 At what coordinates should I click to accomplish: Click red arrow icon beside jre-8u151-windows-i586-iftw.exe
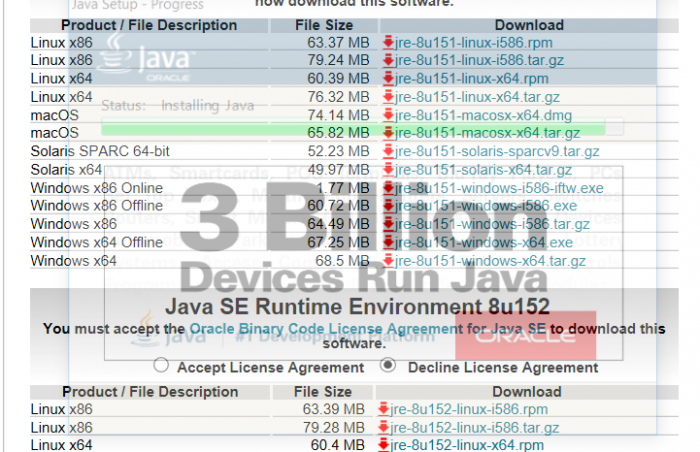pos(388,188)
